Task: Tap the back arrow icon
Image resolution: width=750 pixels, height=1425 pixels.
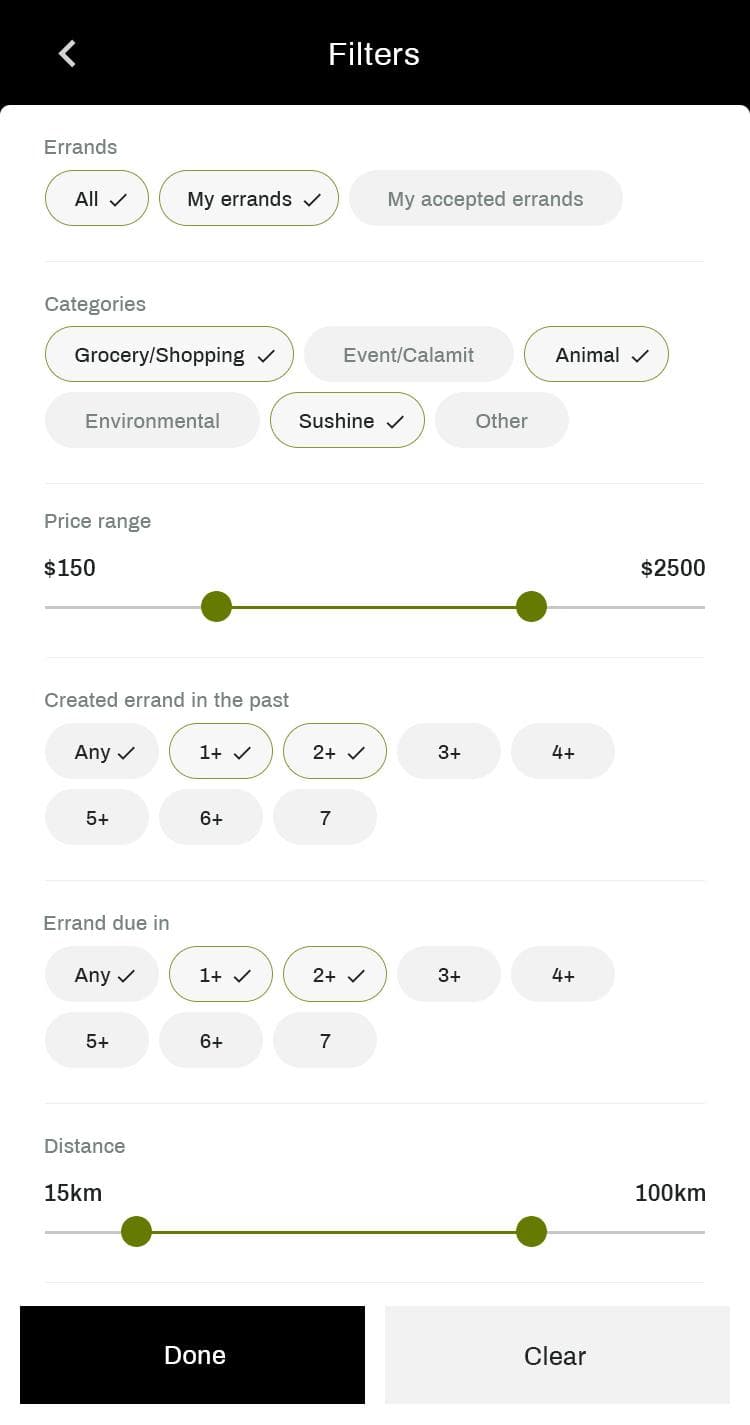Action: (67, 54)
